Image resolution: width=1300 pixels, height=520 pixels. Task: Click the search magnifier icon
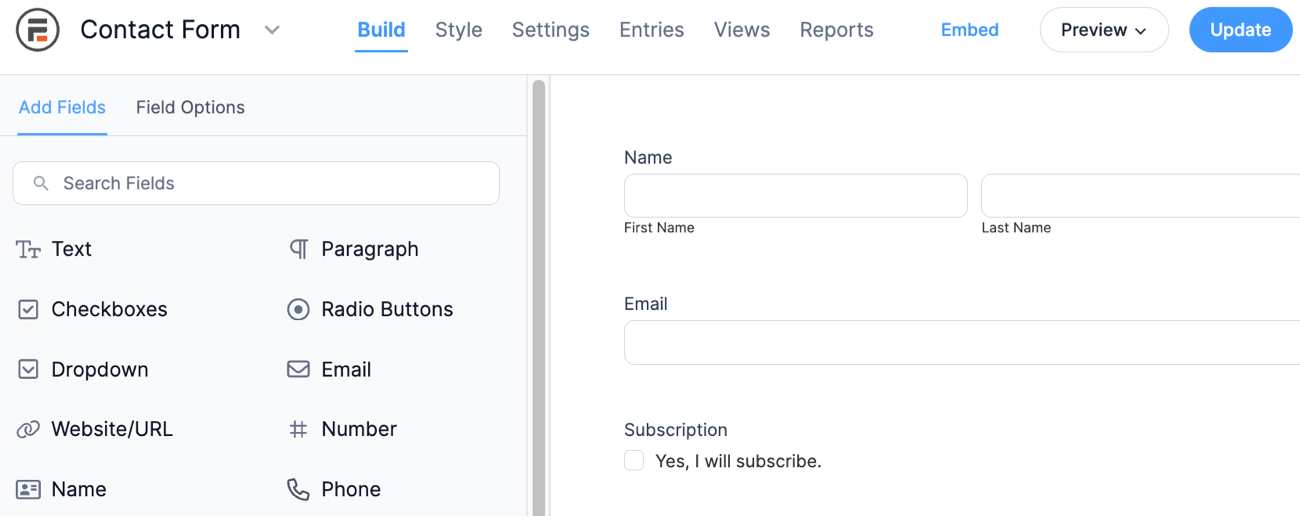(x=41, y=184)
